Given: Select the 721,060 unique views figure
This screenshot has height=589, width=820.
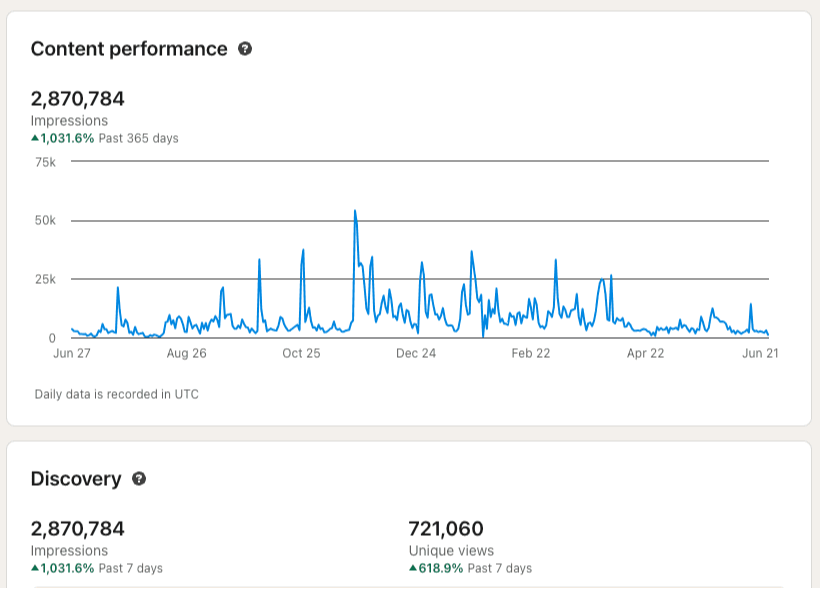Looking at the screenshot, I should click(x=446, y=529).
